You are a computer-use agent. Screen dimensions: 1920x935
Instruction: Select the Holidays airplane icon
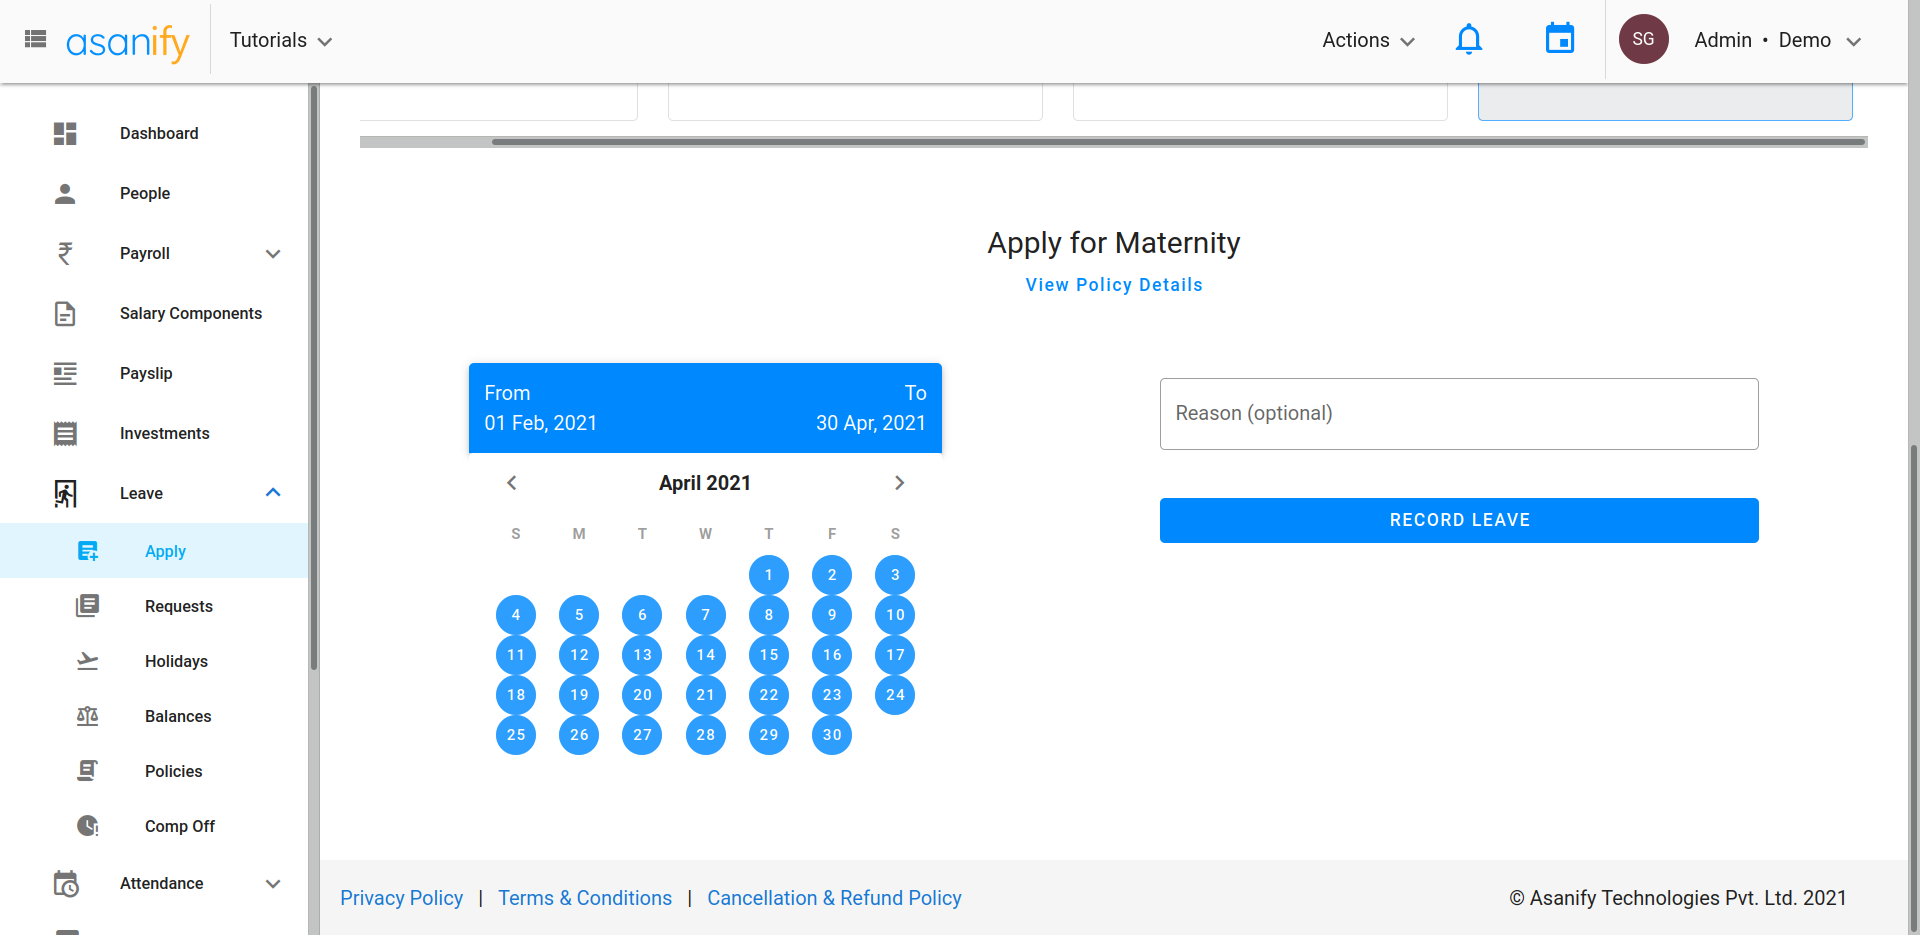pyautogui.click(x=88, y=661)
